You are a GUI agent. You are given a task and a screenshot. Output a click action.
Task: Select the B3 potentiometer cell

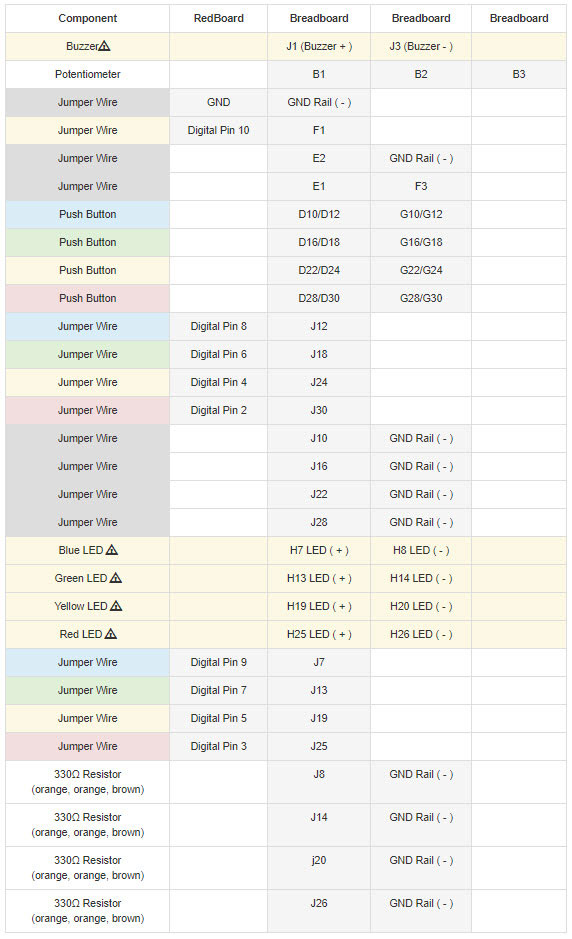pos(519,74)
